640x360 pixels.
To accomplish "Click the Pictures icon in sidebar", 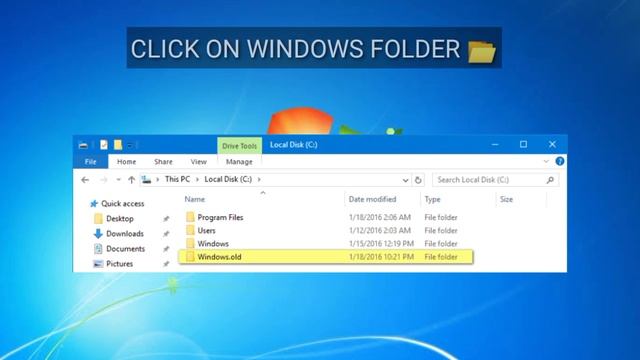I will [x=98, y=264].
